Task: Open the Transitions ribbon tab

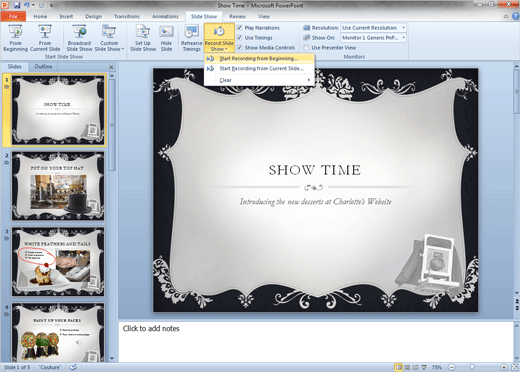Action: 127,16
